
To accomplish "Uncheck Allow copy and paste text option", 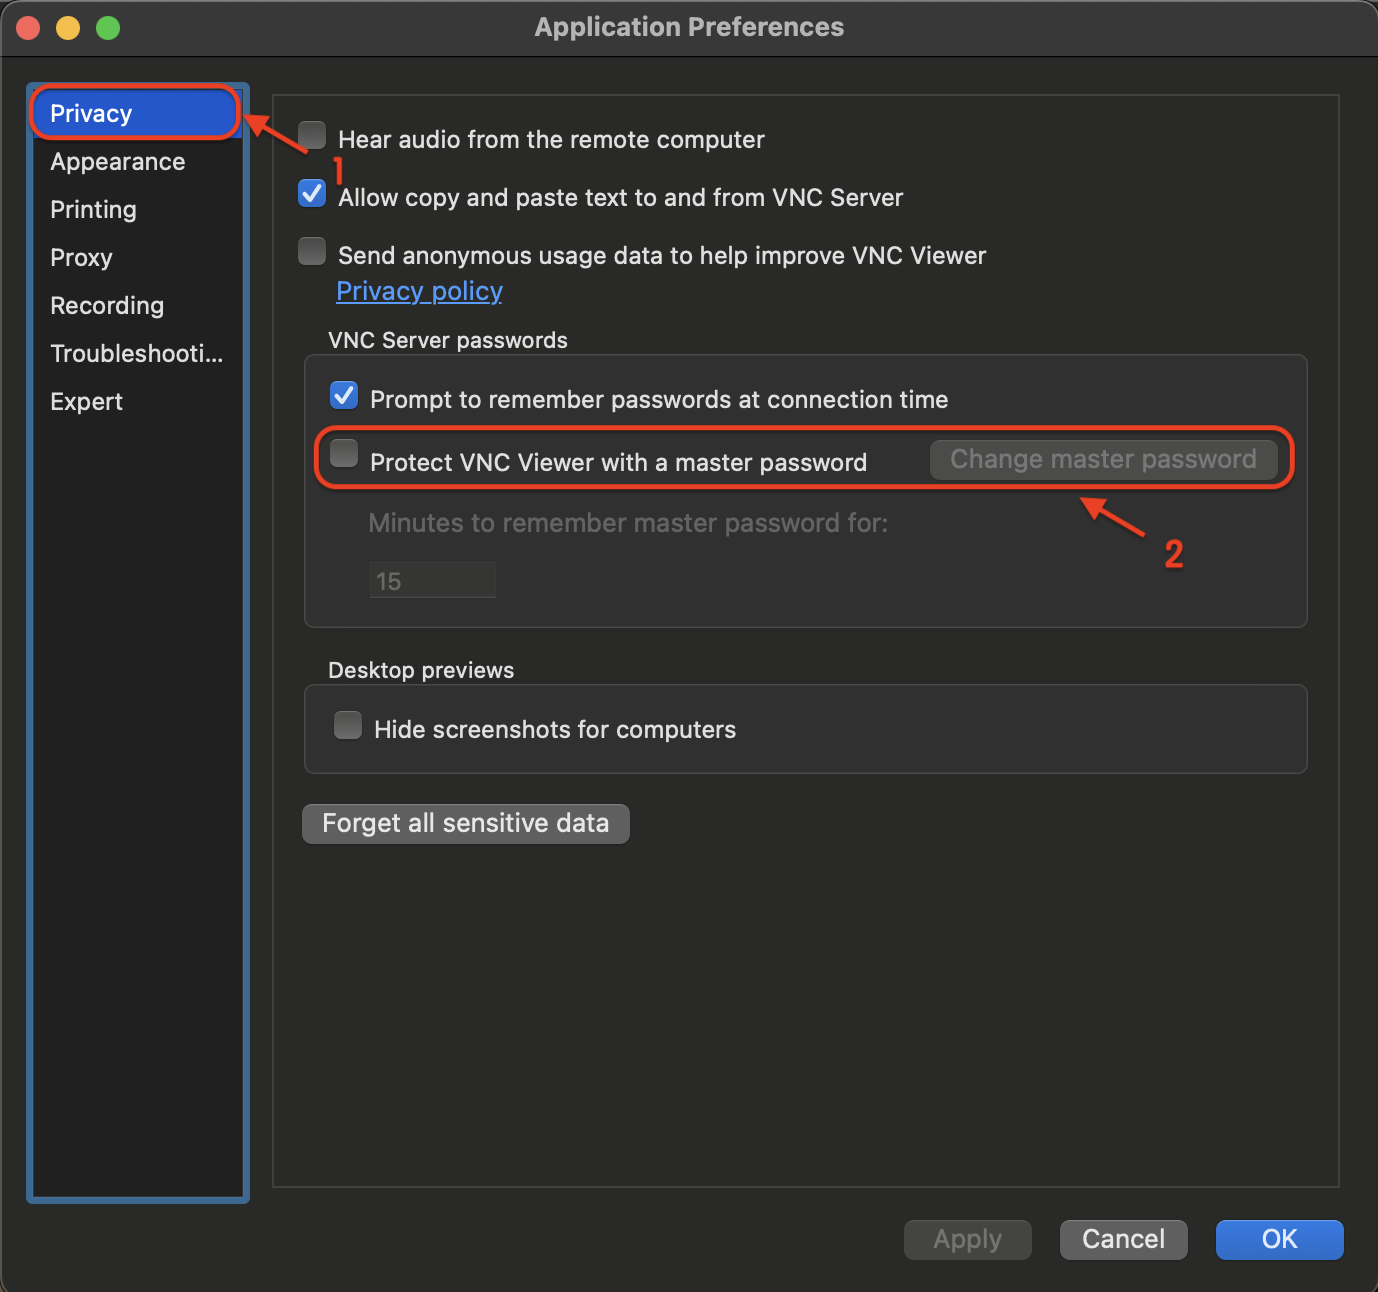I will [312, 193].
